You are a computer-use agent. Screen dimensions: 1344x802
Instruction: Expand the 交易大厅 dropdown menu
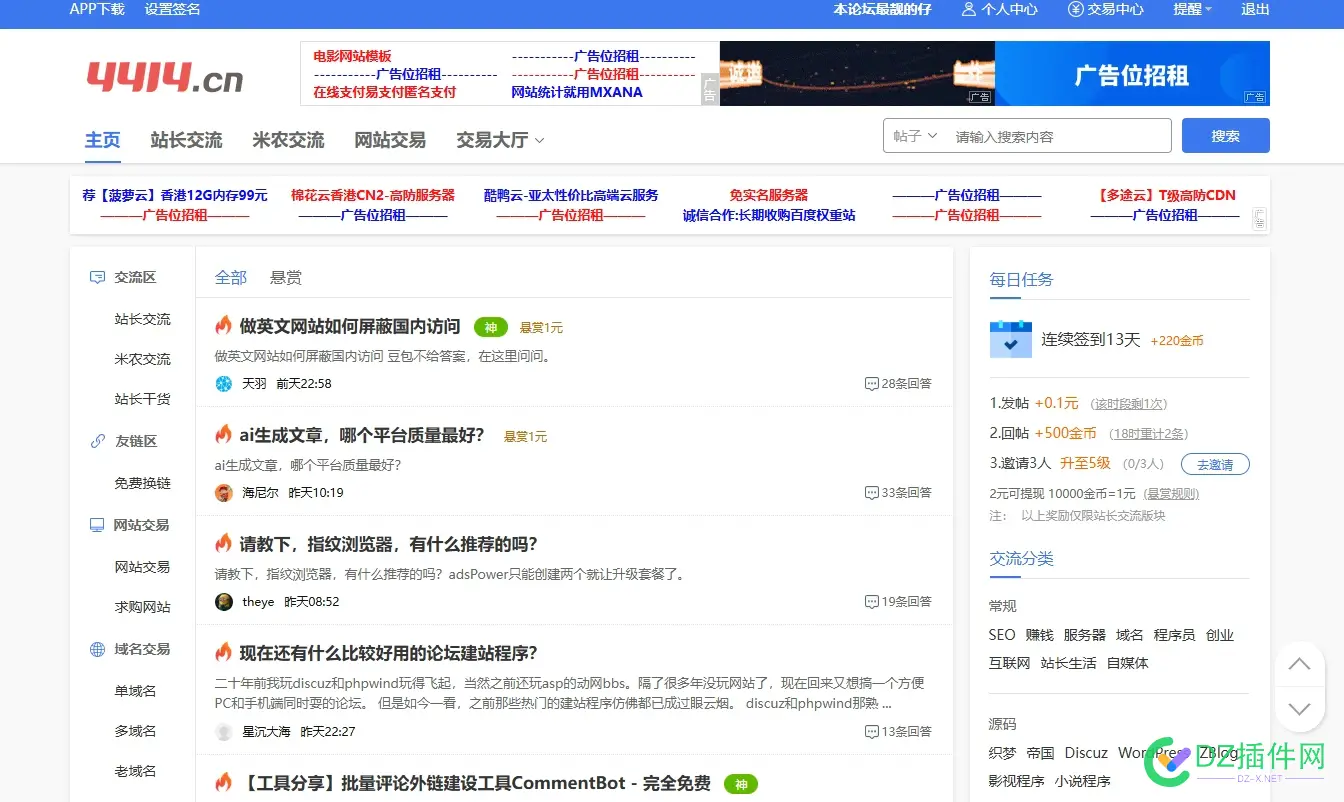499,140
